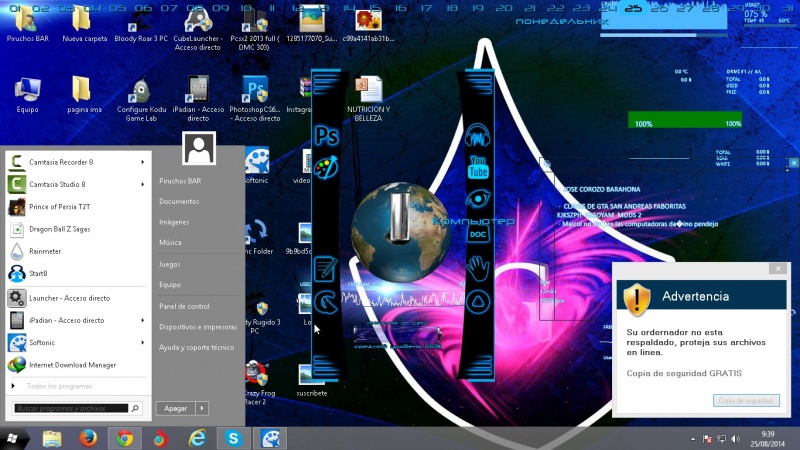Launch Skype from the taskbar

pyautogui.click(x=233, y=438)
